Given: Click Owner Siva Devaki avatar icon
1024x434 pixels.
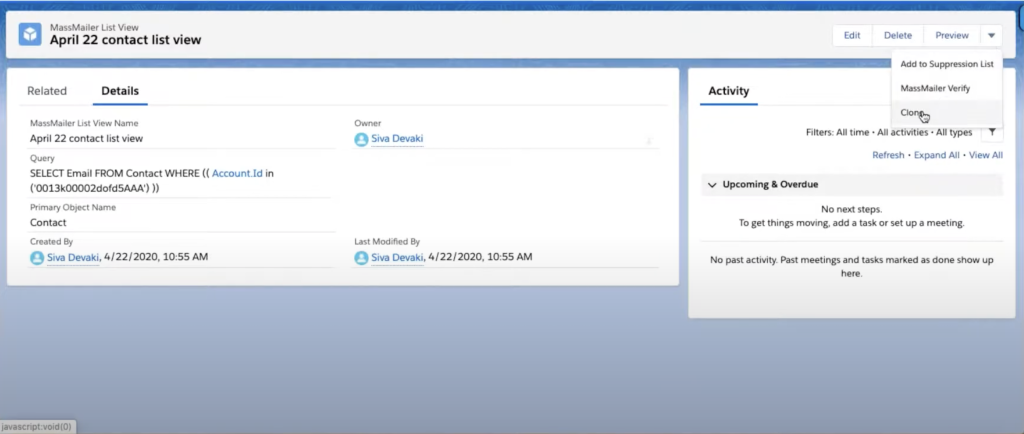Looking at the screenshot, I should (x=361, y=139).
